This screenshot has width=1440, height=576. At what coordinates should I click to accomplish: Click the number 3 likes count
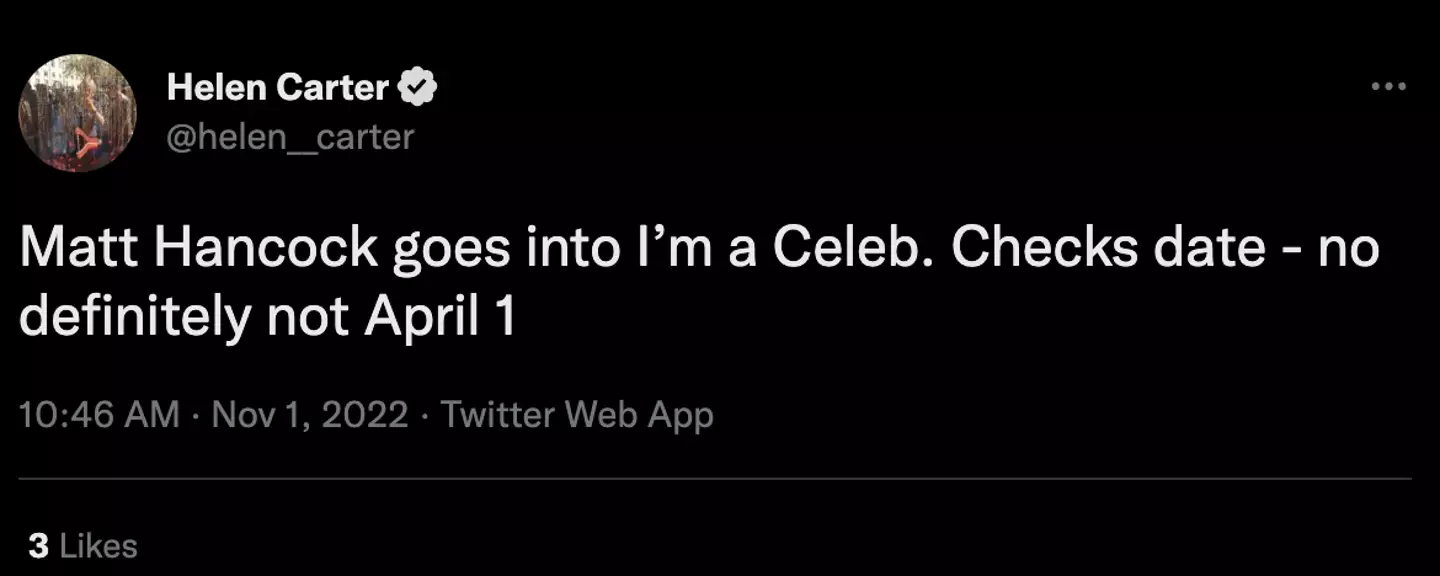click(38, 546)
